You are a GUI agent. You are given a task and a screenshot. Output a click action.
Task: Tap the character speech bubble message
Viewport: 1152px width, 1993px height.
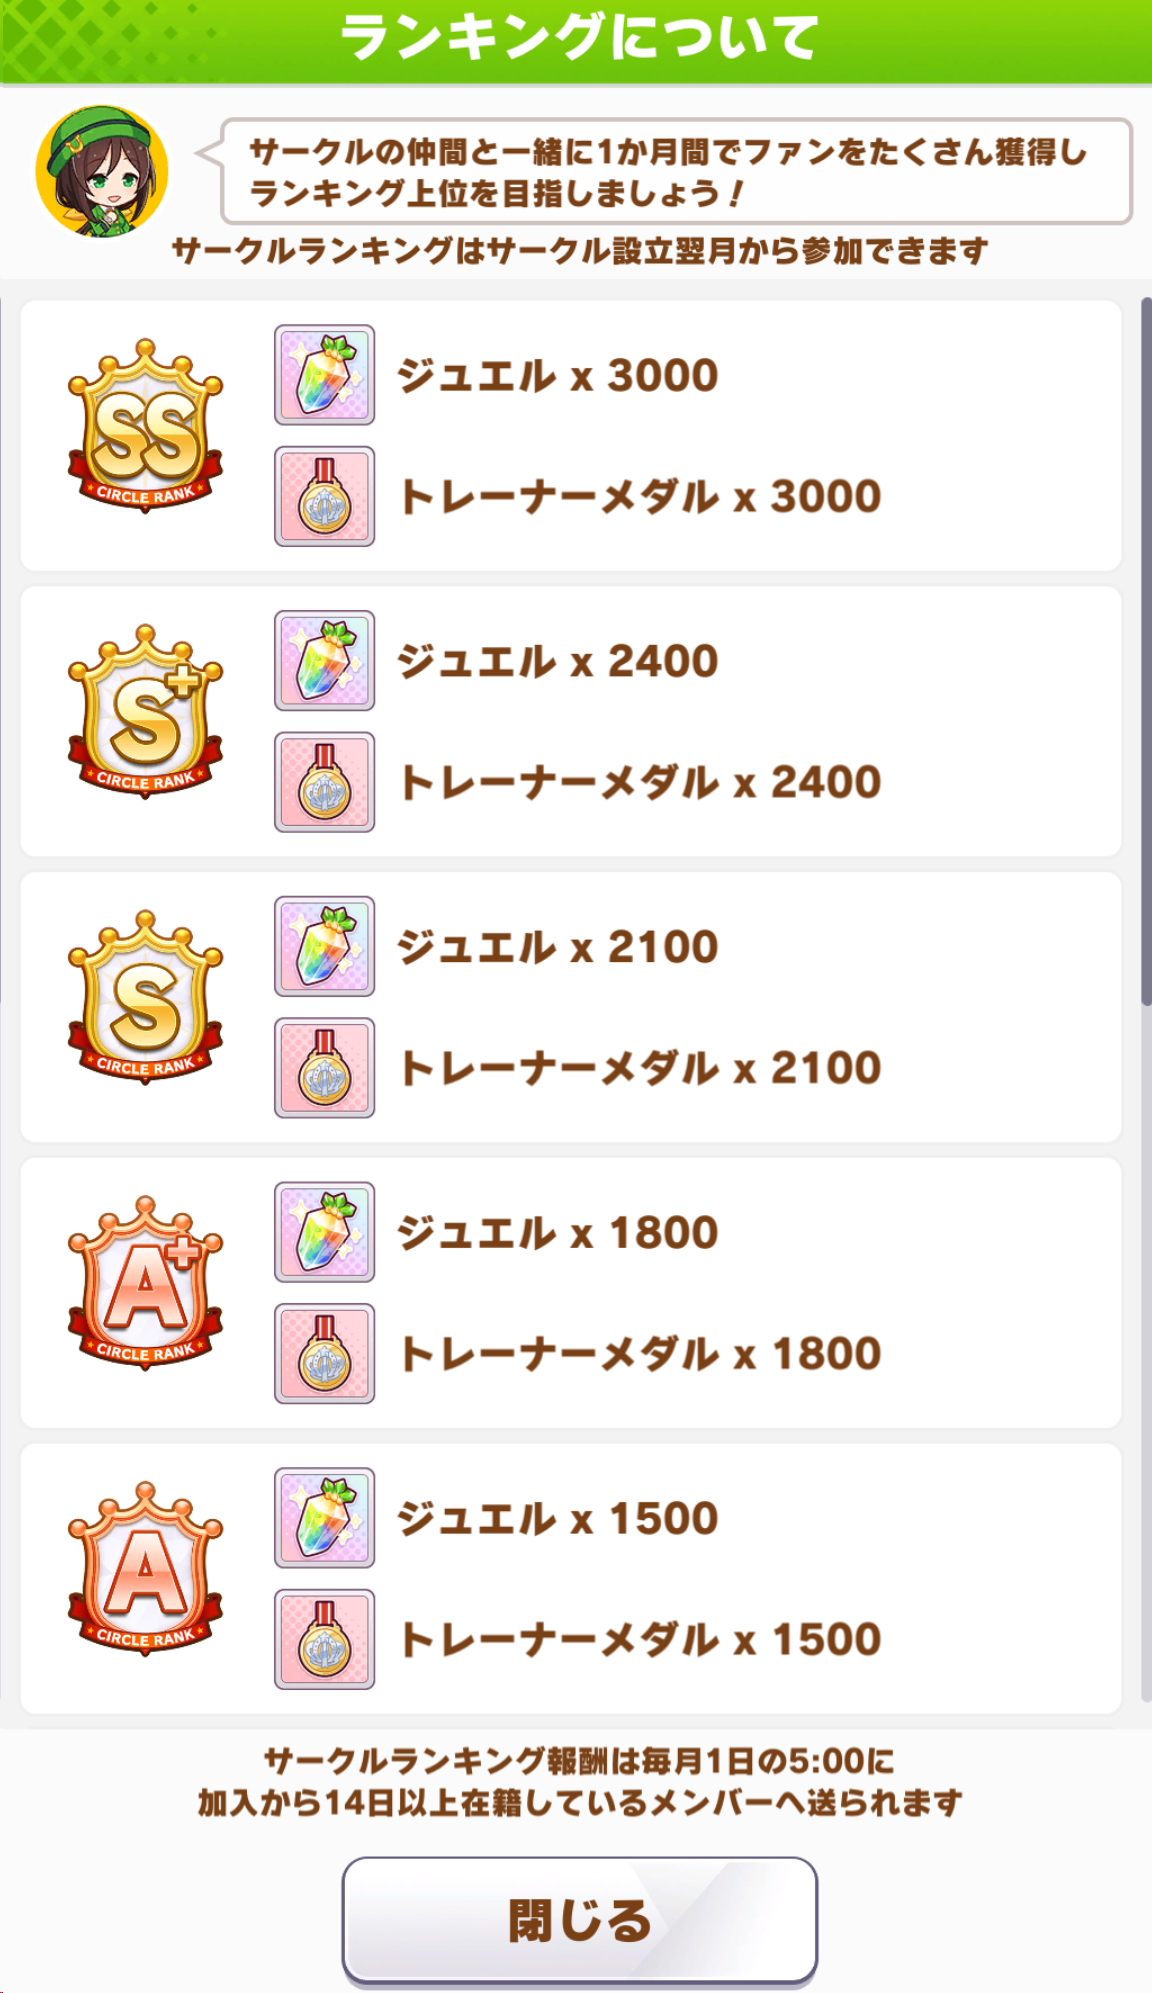coord(676,171)
